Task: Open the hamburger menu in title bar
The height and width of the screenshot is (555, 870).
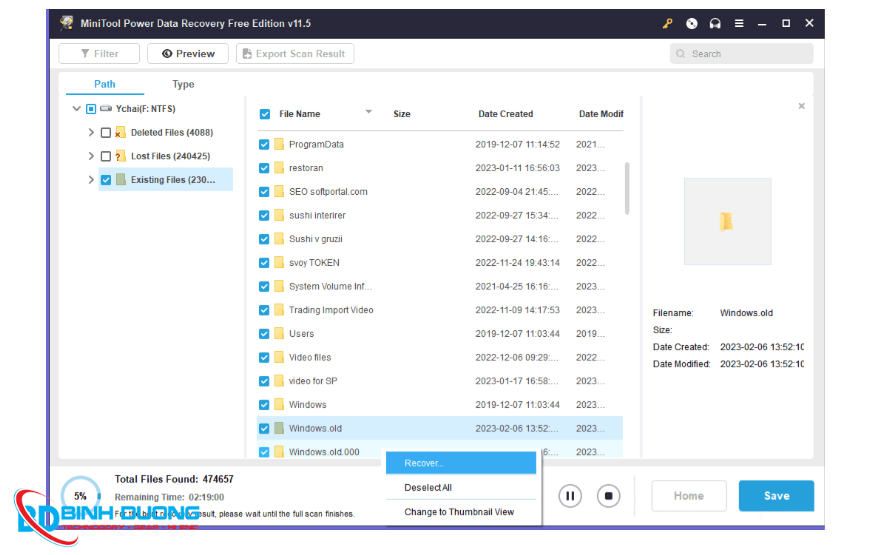Action: (739, 23)
